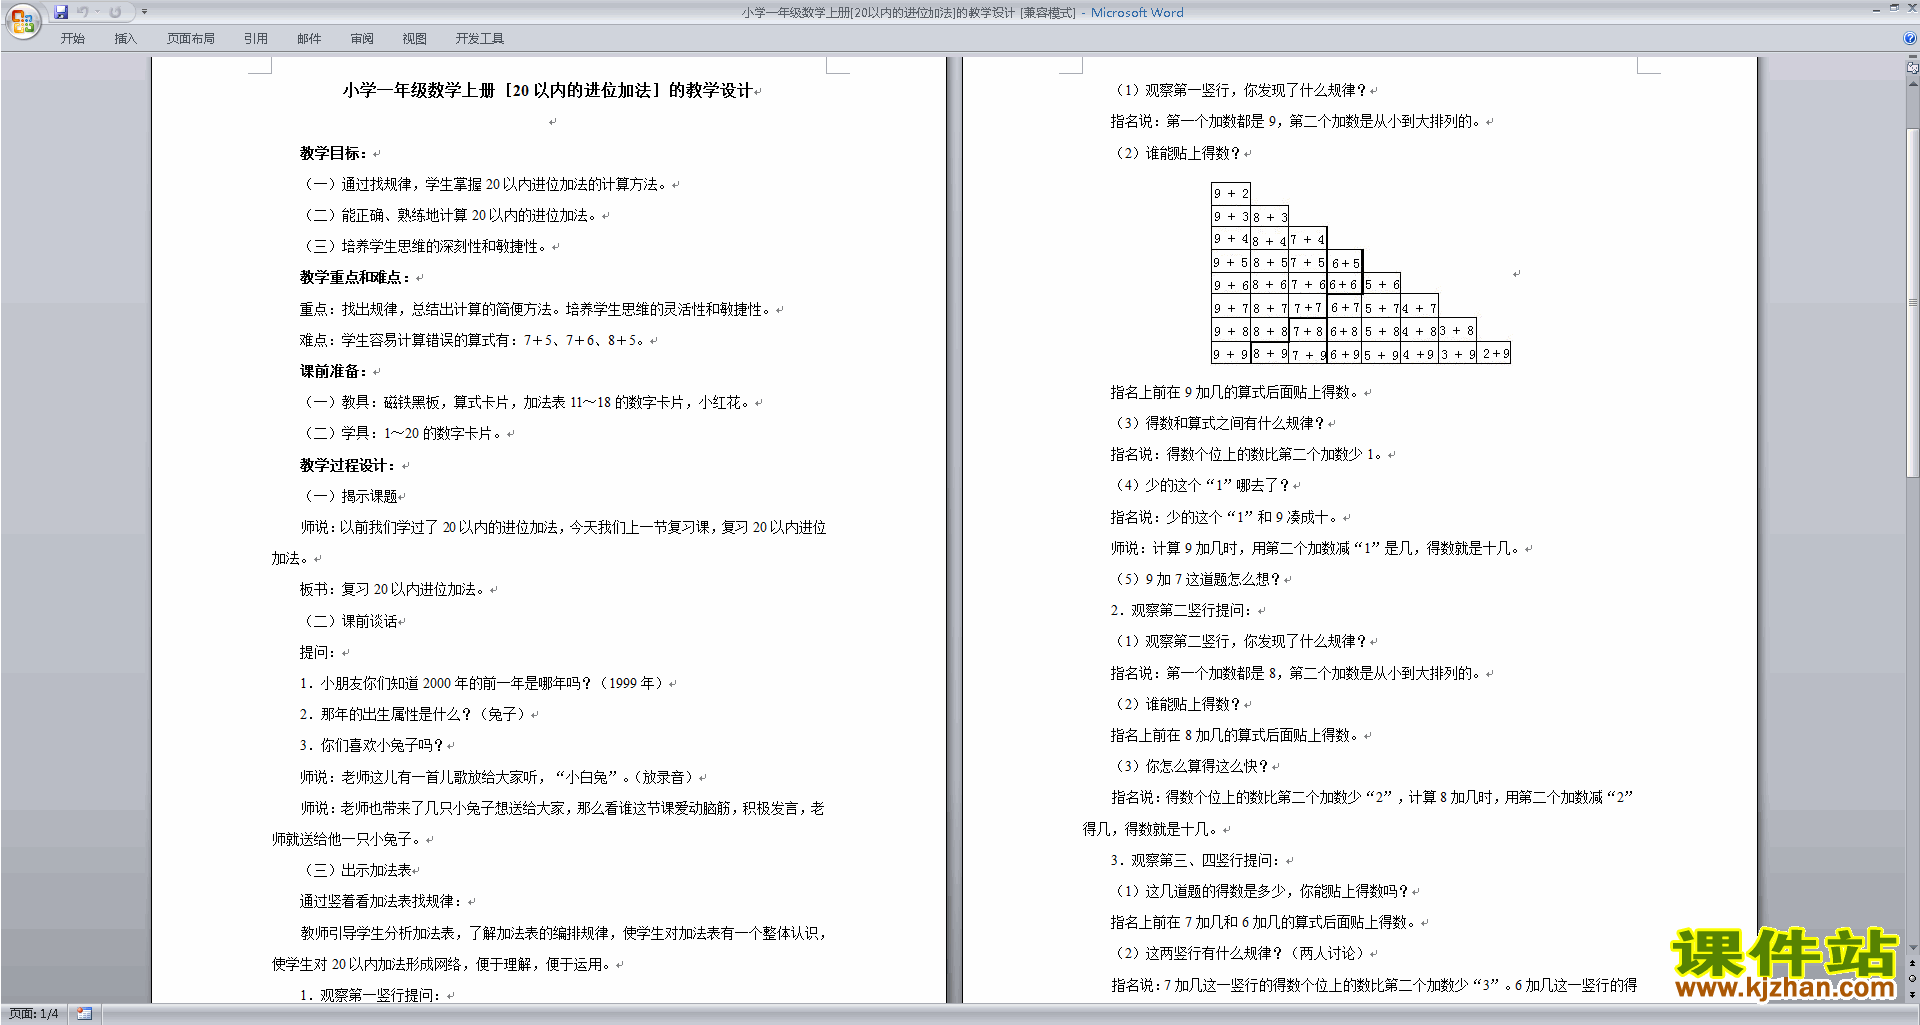
Task: Click the table cell containing 2+9
Action: click(1495, 354)
